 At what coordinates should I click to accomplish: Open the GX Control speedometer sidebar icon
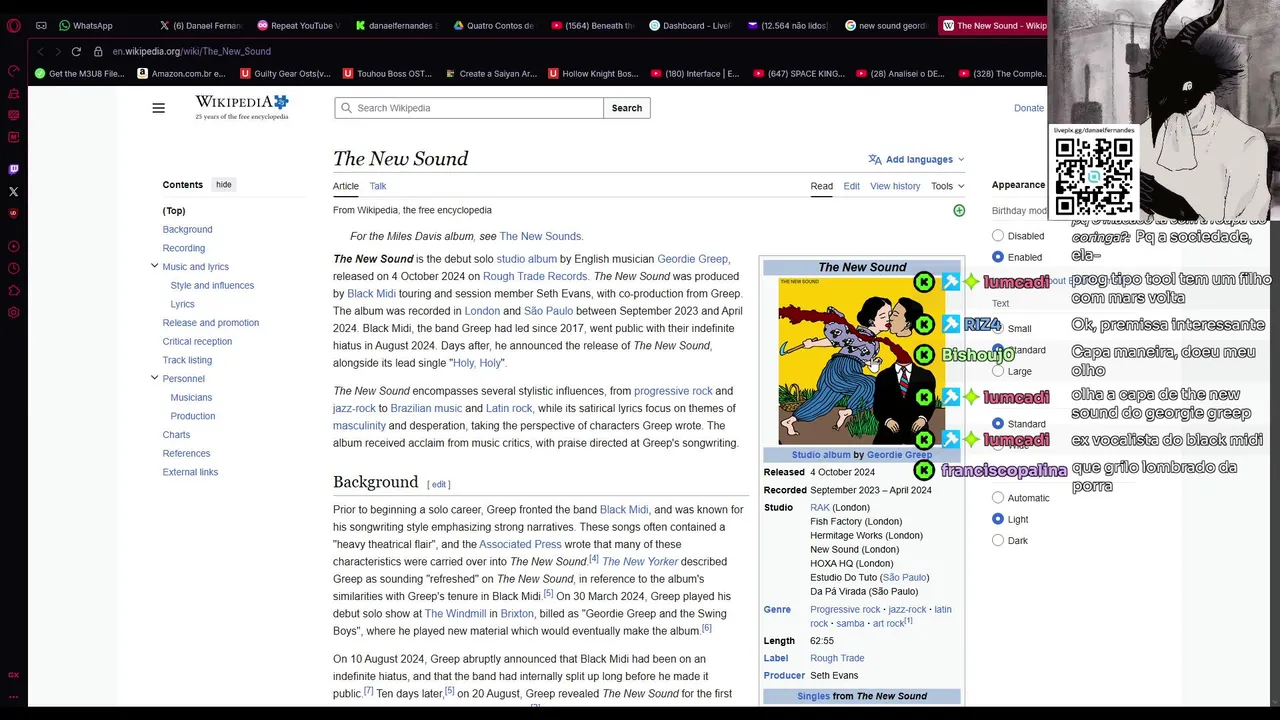tap(13, 71)
